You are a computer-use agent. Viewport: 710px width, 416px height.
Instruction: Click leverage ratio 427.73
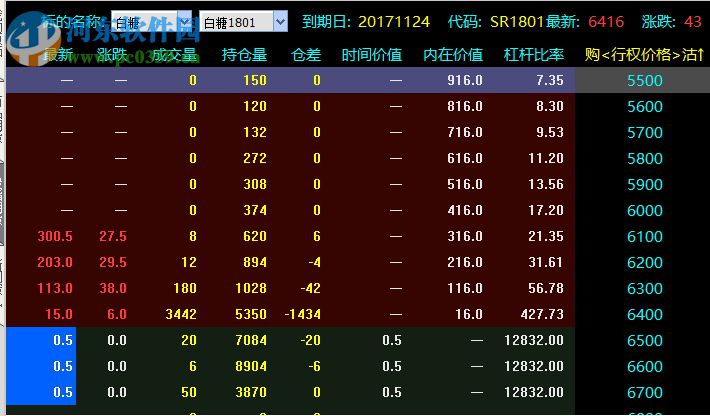coord(542,314)
